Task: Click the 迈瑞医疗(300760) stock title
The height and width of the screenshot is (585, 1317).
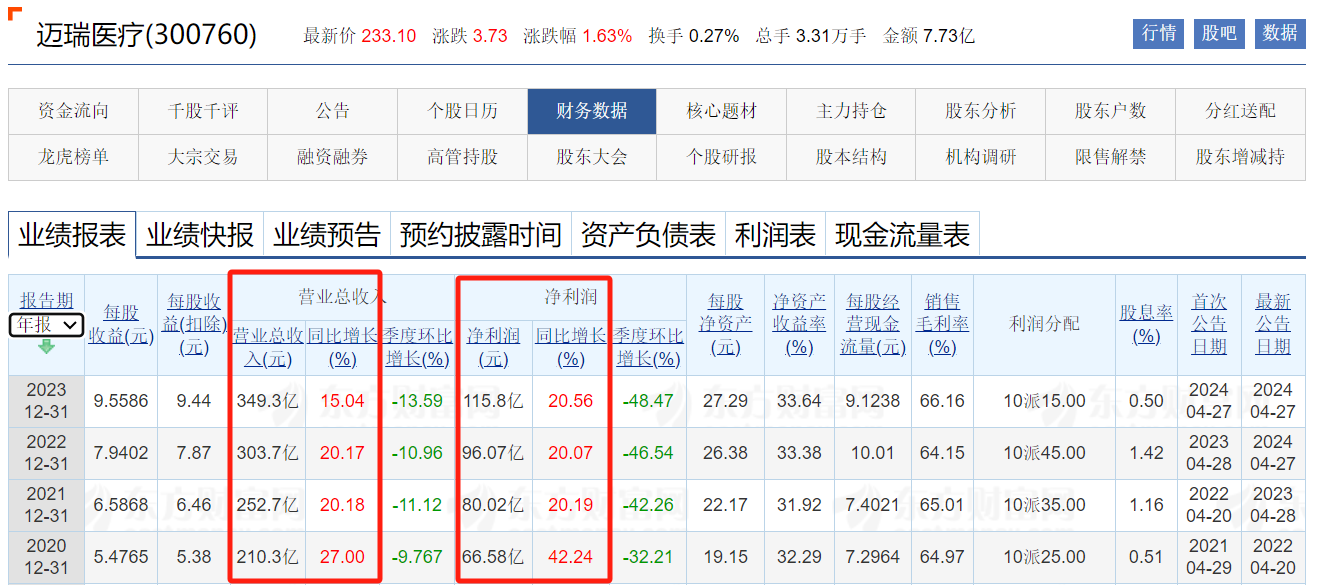Action: (x=146, y=35)
